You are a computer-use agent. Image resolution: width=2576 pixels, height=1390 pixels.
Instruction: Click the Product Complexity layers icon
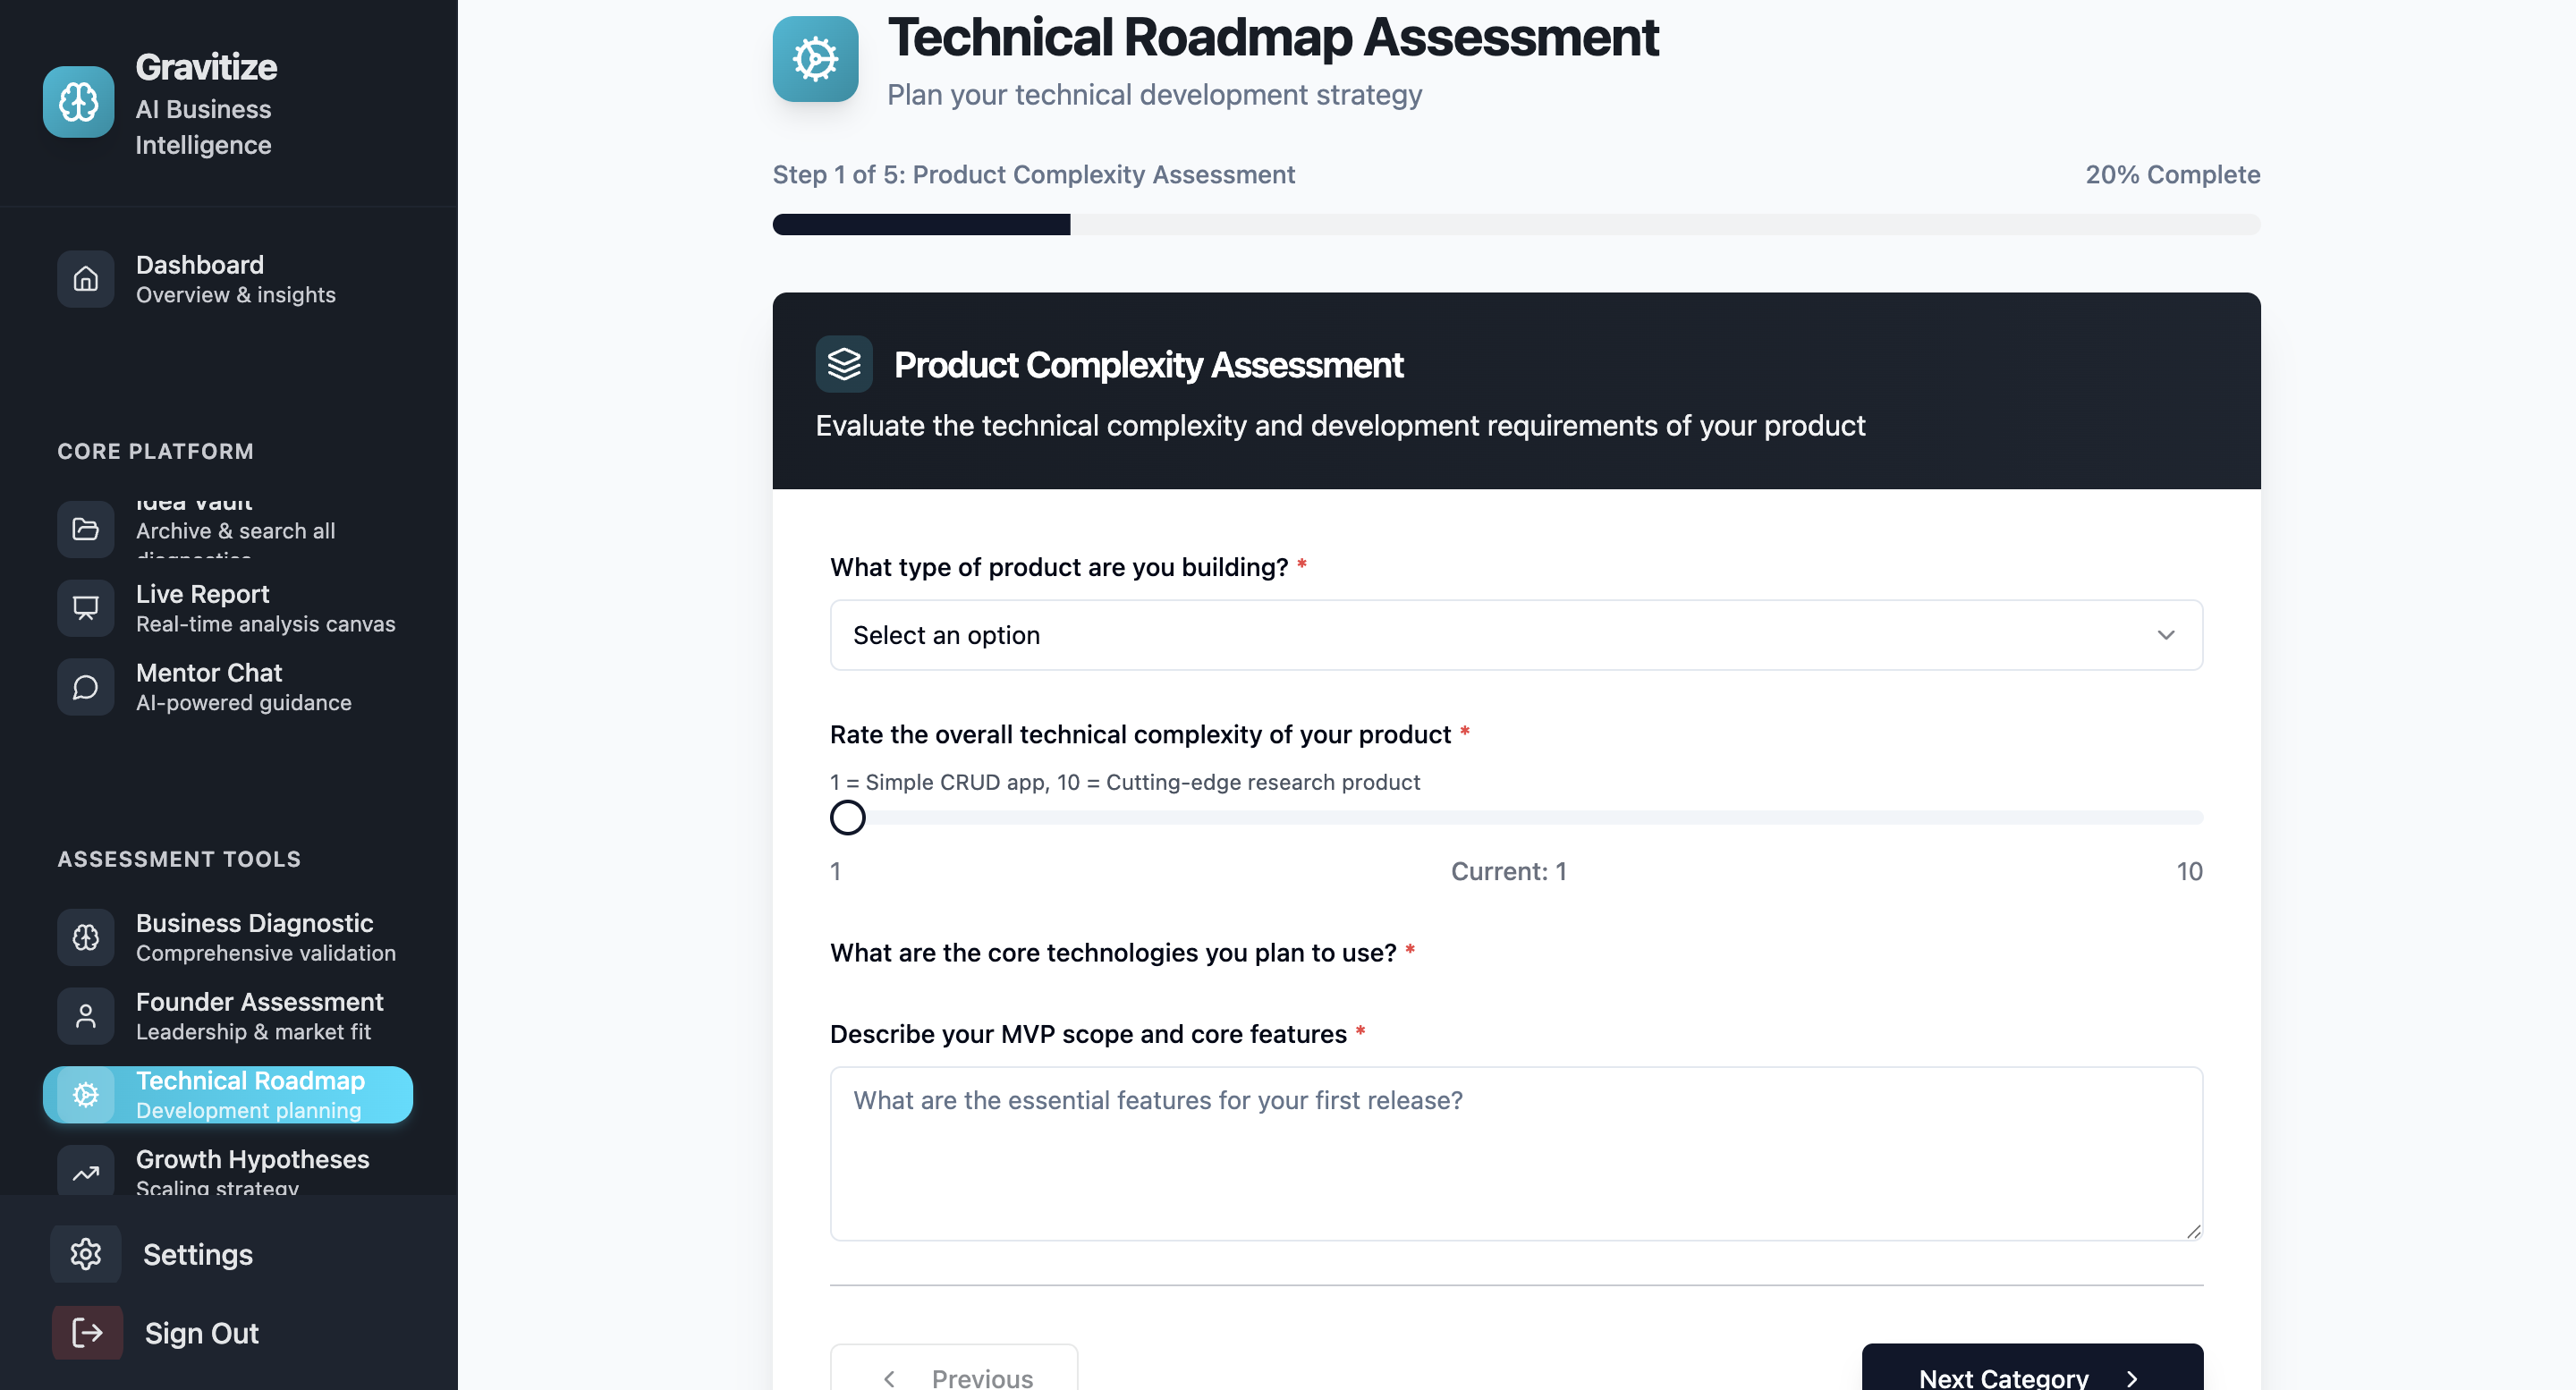(844, 364)
